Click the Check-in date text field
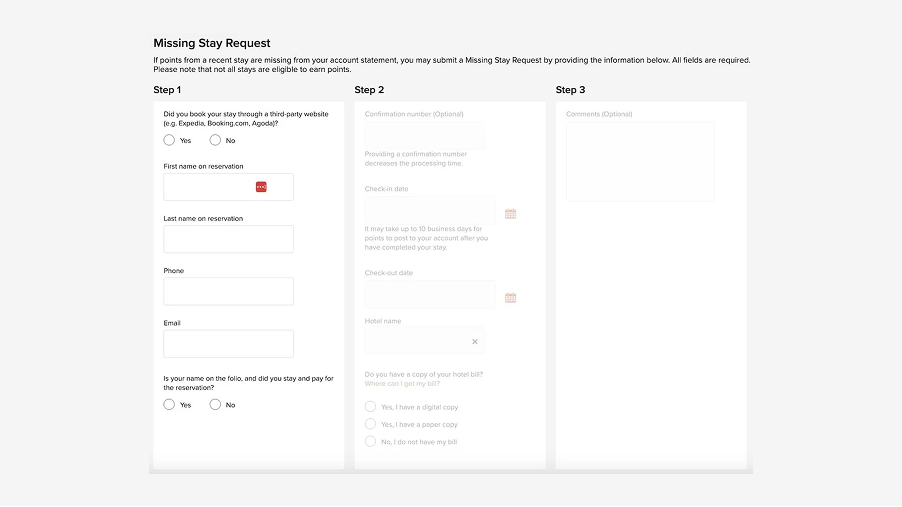 [x=429, y=211]
